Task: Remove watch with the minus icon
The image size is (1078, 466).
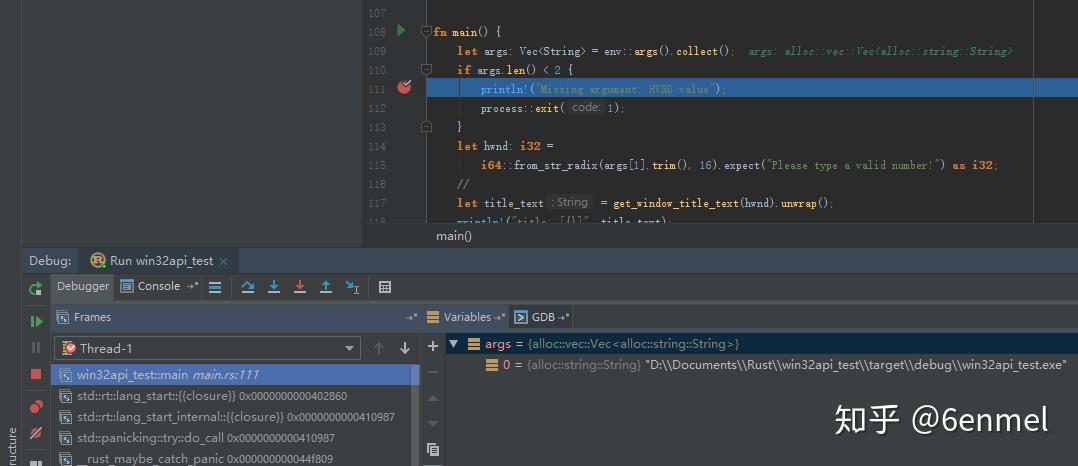Action: [x=432, y=372]
